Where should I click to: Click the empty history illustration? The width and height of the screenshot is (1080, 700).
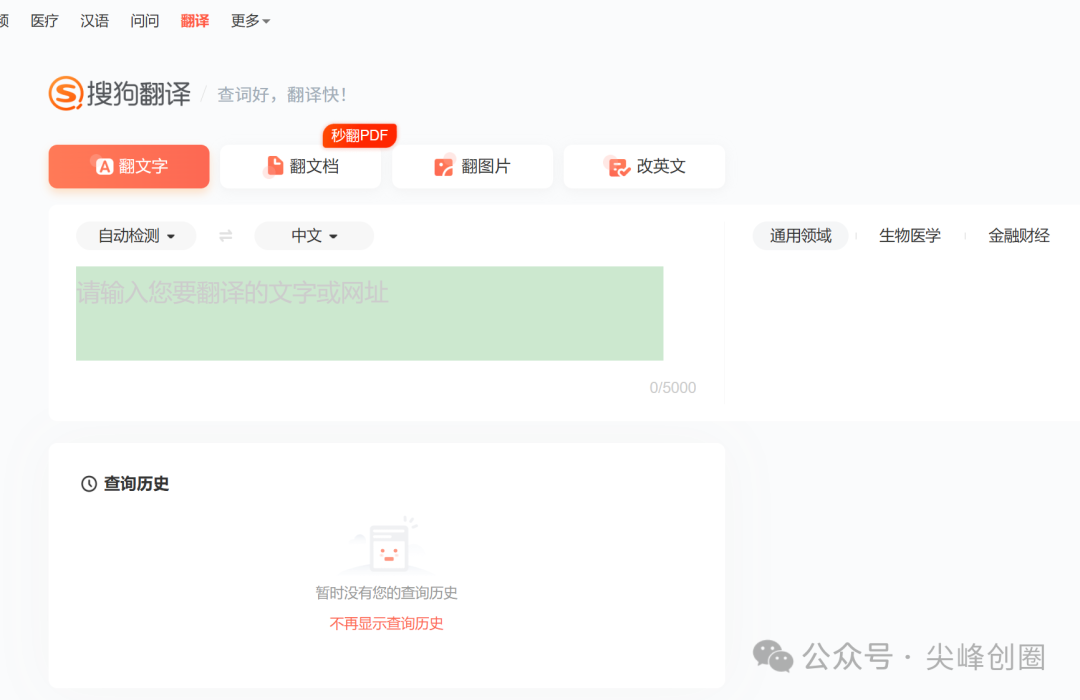point(386,546)
